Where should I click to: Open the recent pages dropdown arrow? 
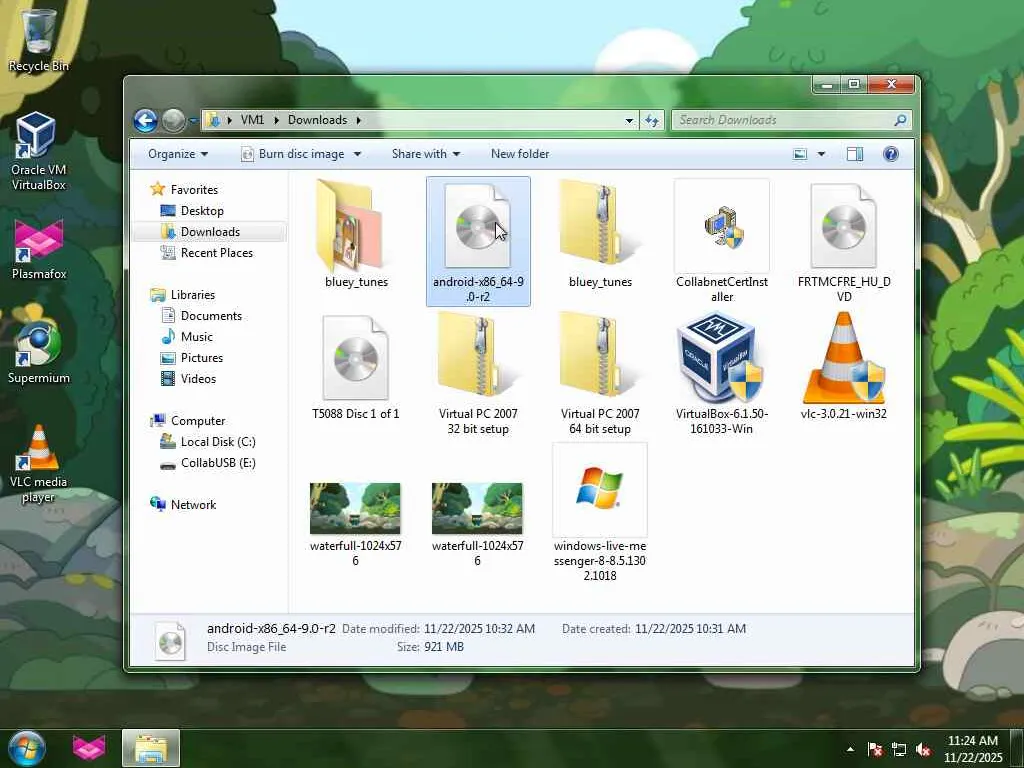coord(193,120)
